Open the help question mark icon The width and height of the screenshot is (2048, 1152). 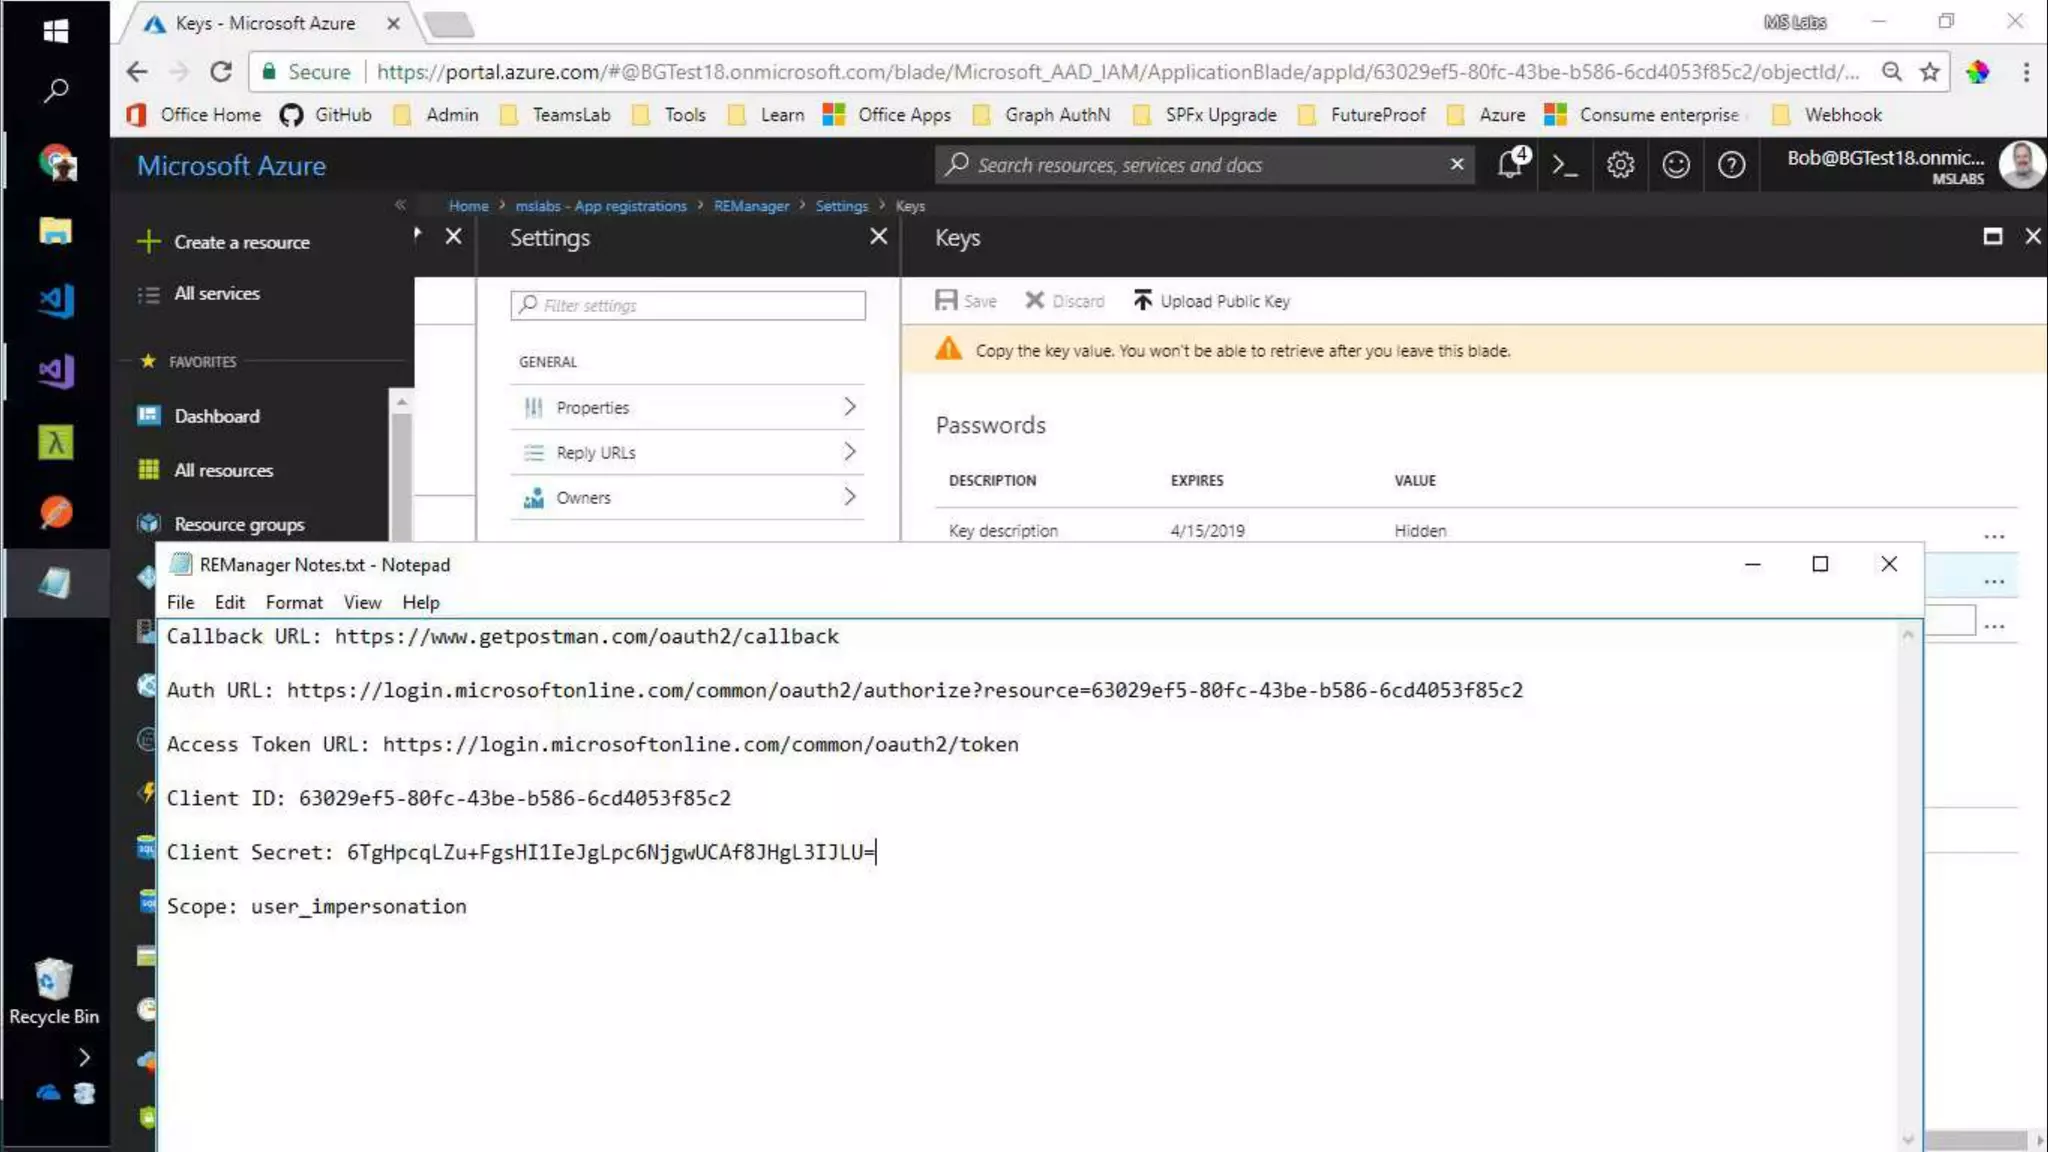pos(1731,165)
